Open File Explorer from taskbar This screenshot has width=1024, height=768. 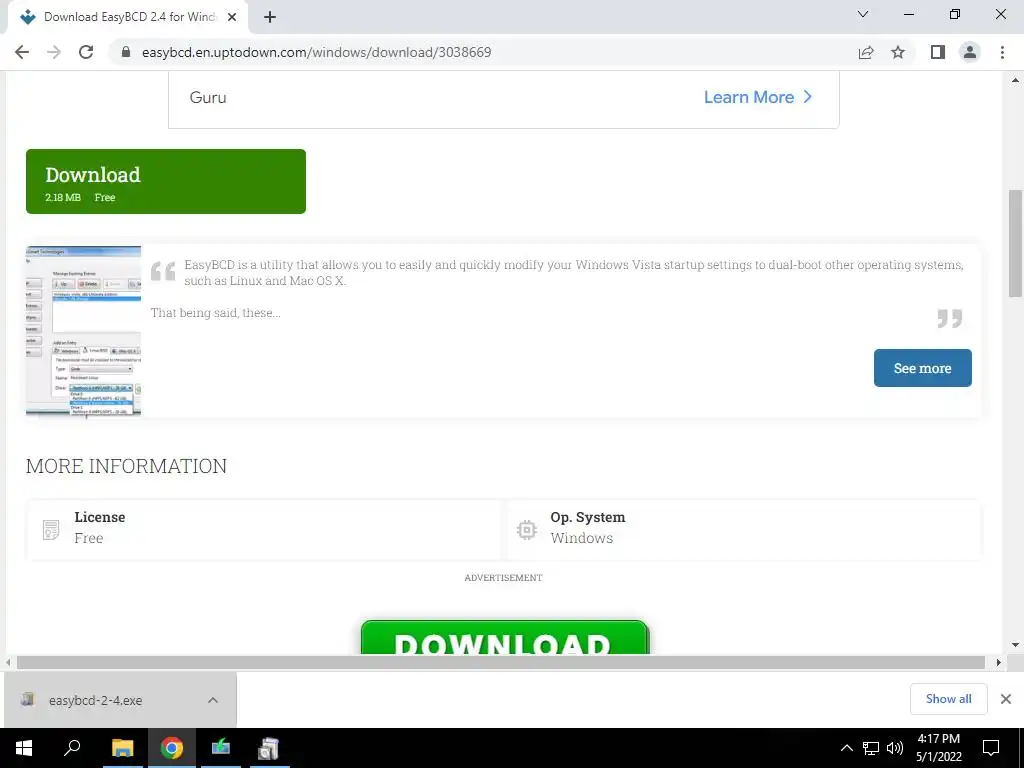[x=122, y=748]
